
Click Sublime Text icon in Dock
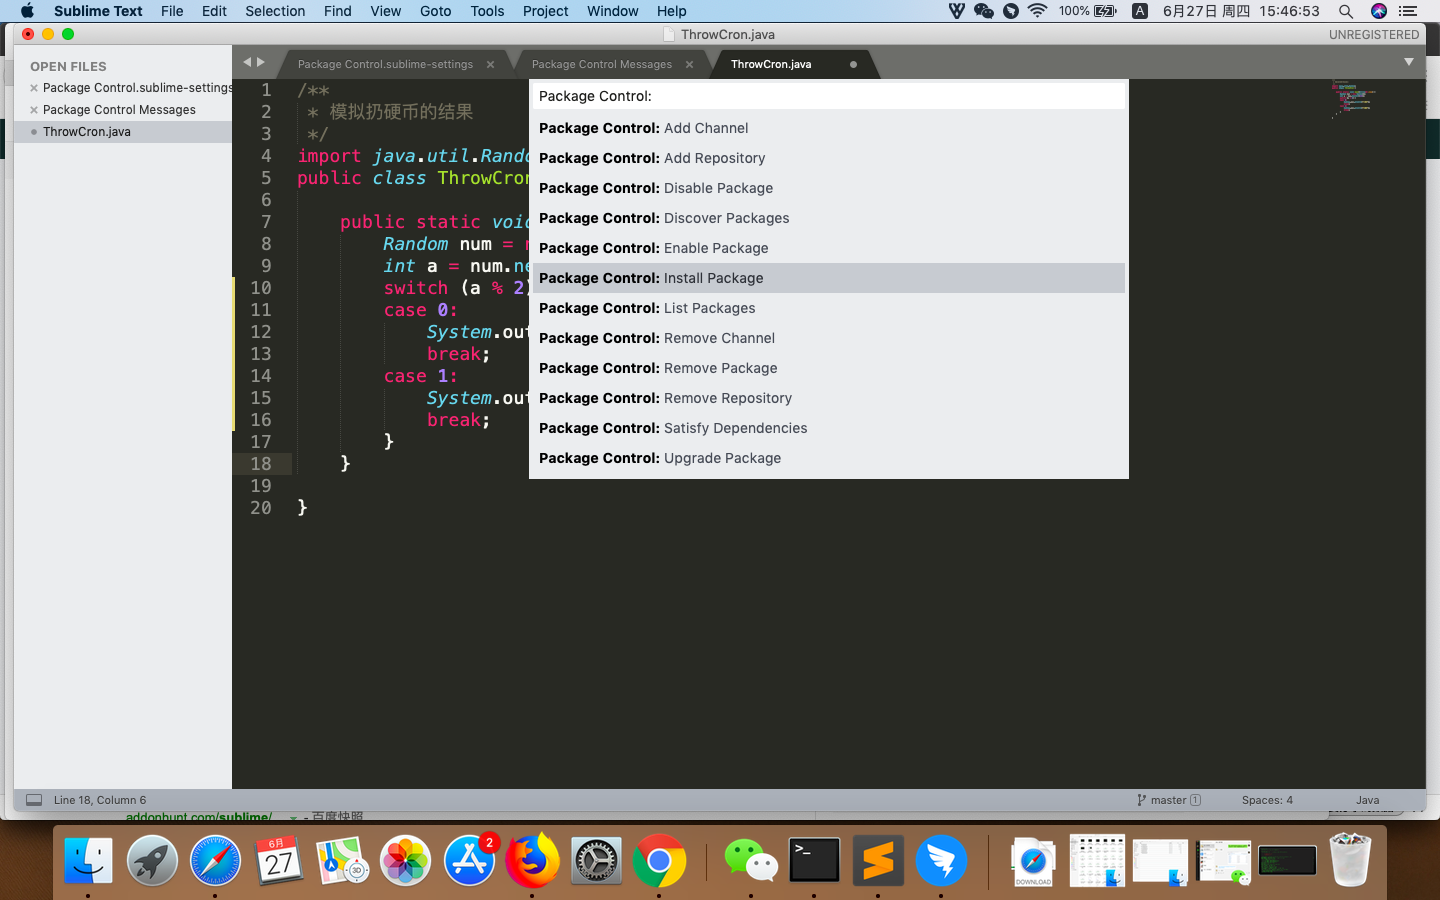[878, 860]
